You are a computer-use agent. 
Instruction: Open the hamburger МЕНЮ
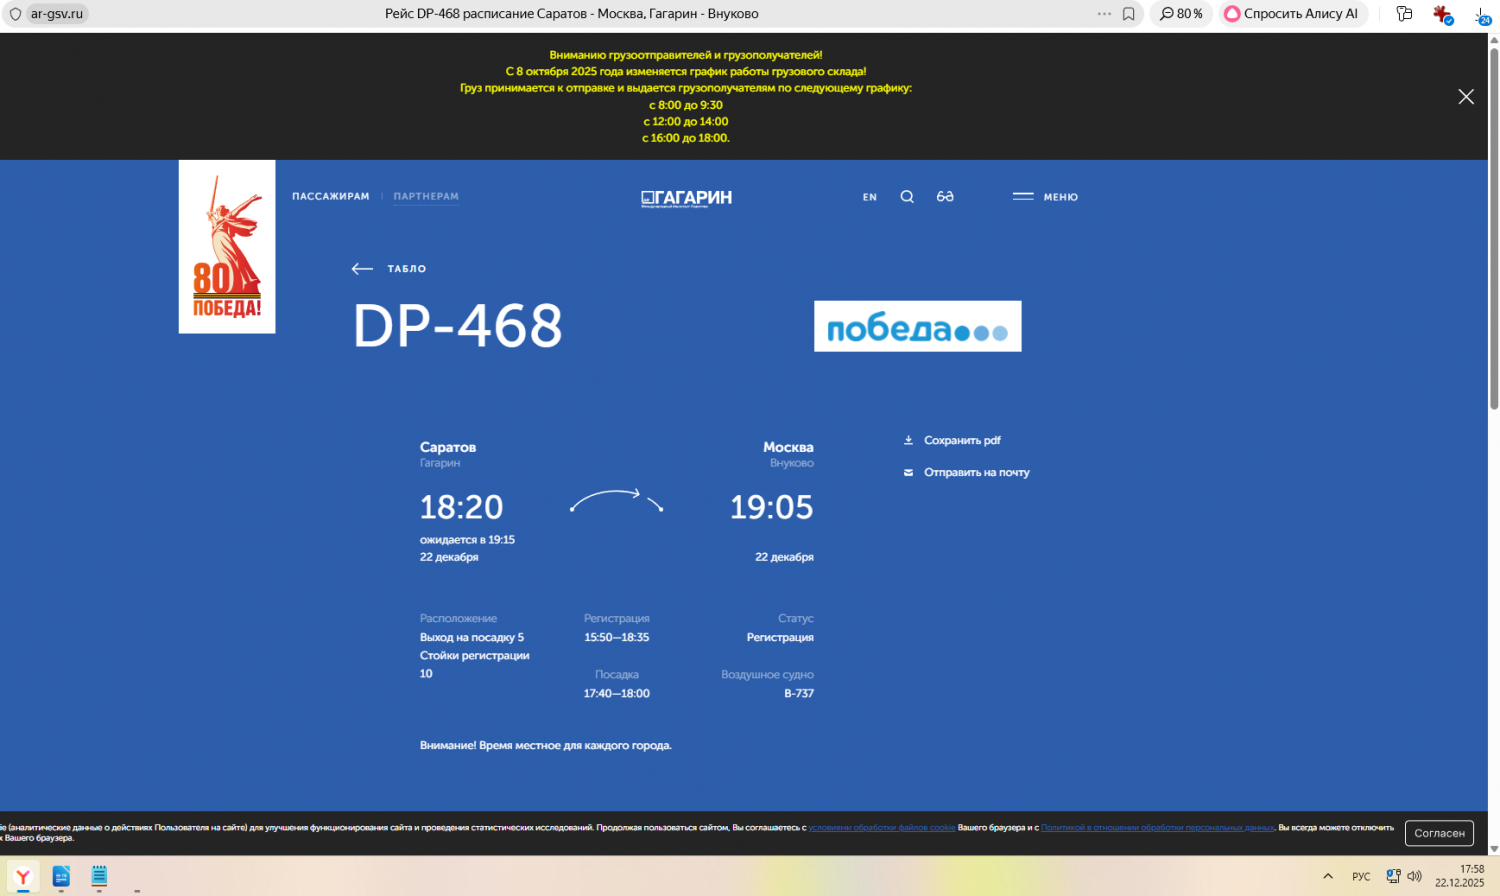click(1045, 197)
